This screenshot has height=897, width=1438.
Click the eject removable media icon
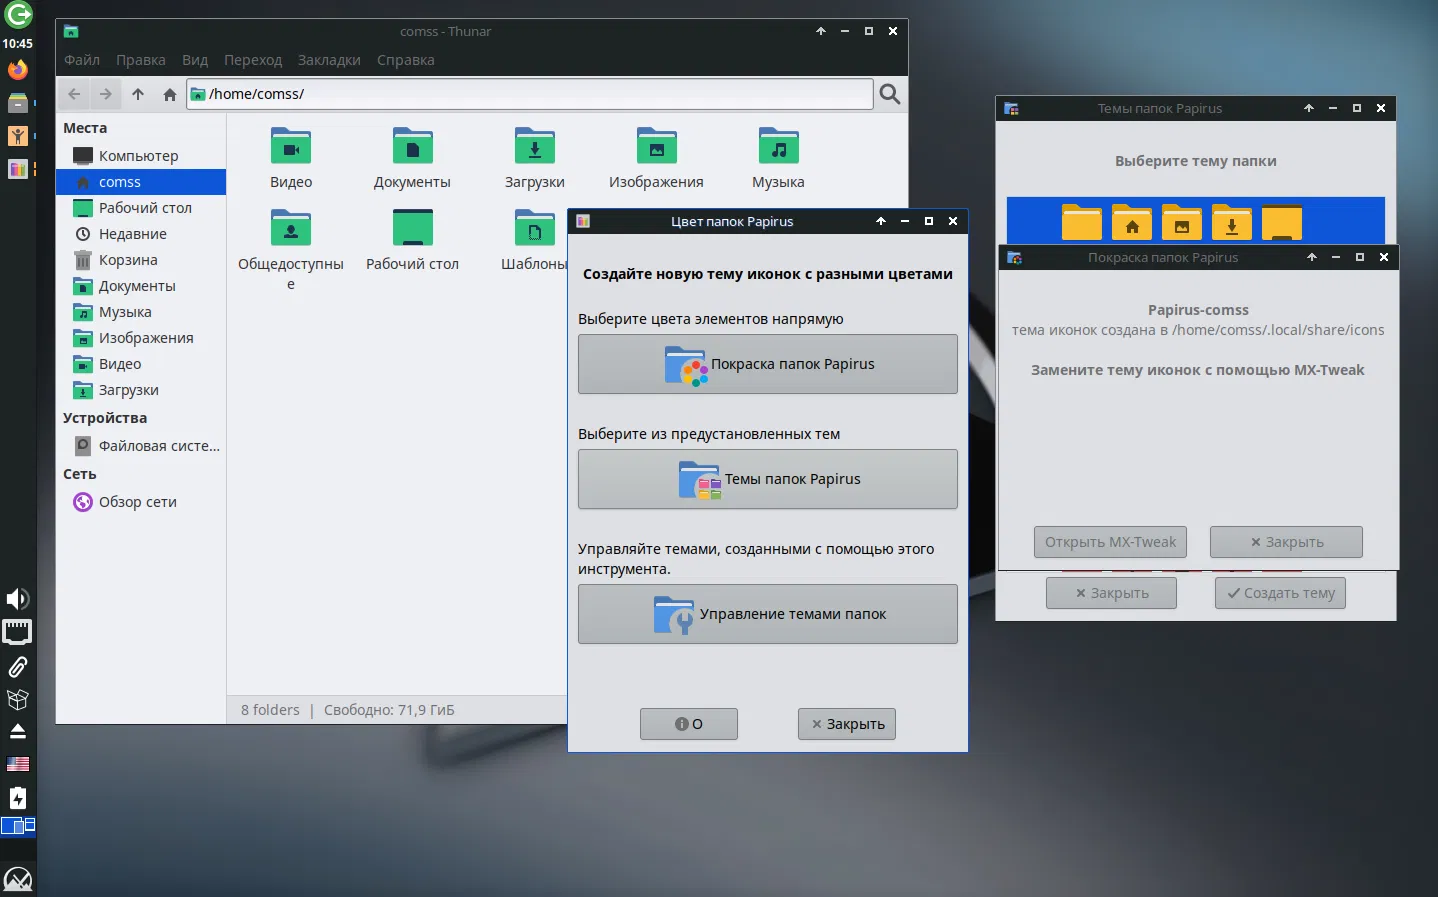18,731
